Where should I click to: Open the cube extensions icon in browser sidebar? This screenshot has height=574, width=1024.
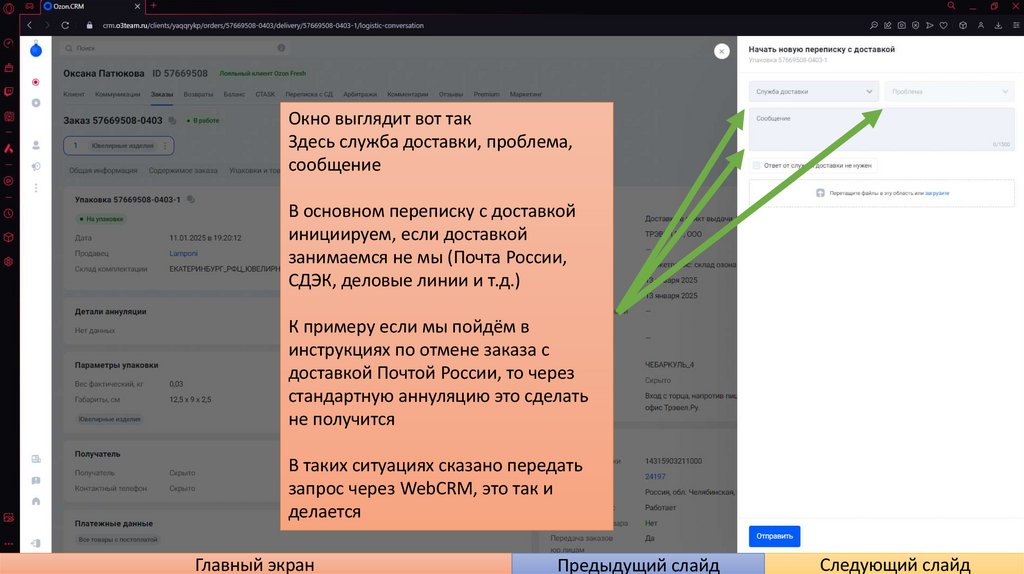coord(8,238)
